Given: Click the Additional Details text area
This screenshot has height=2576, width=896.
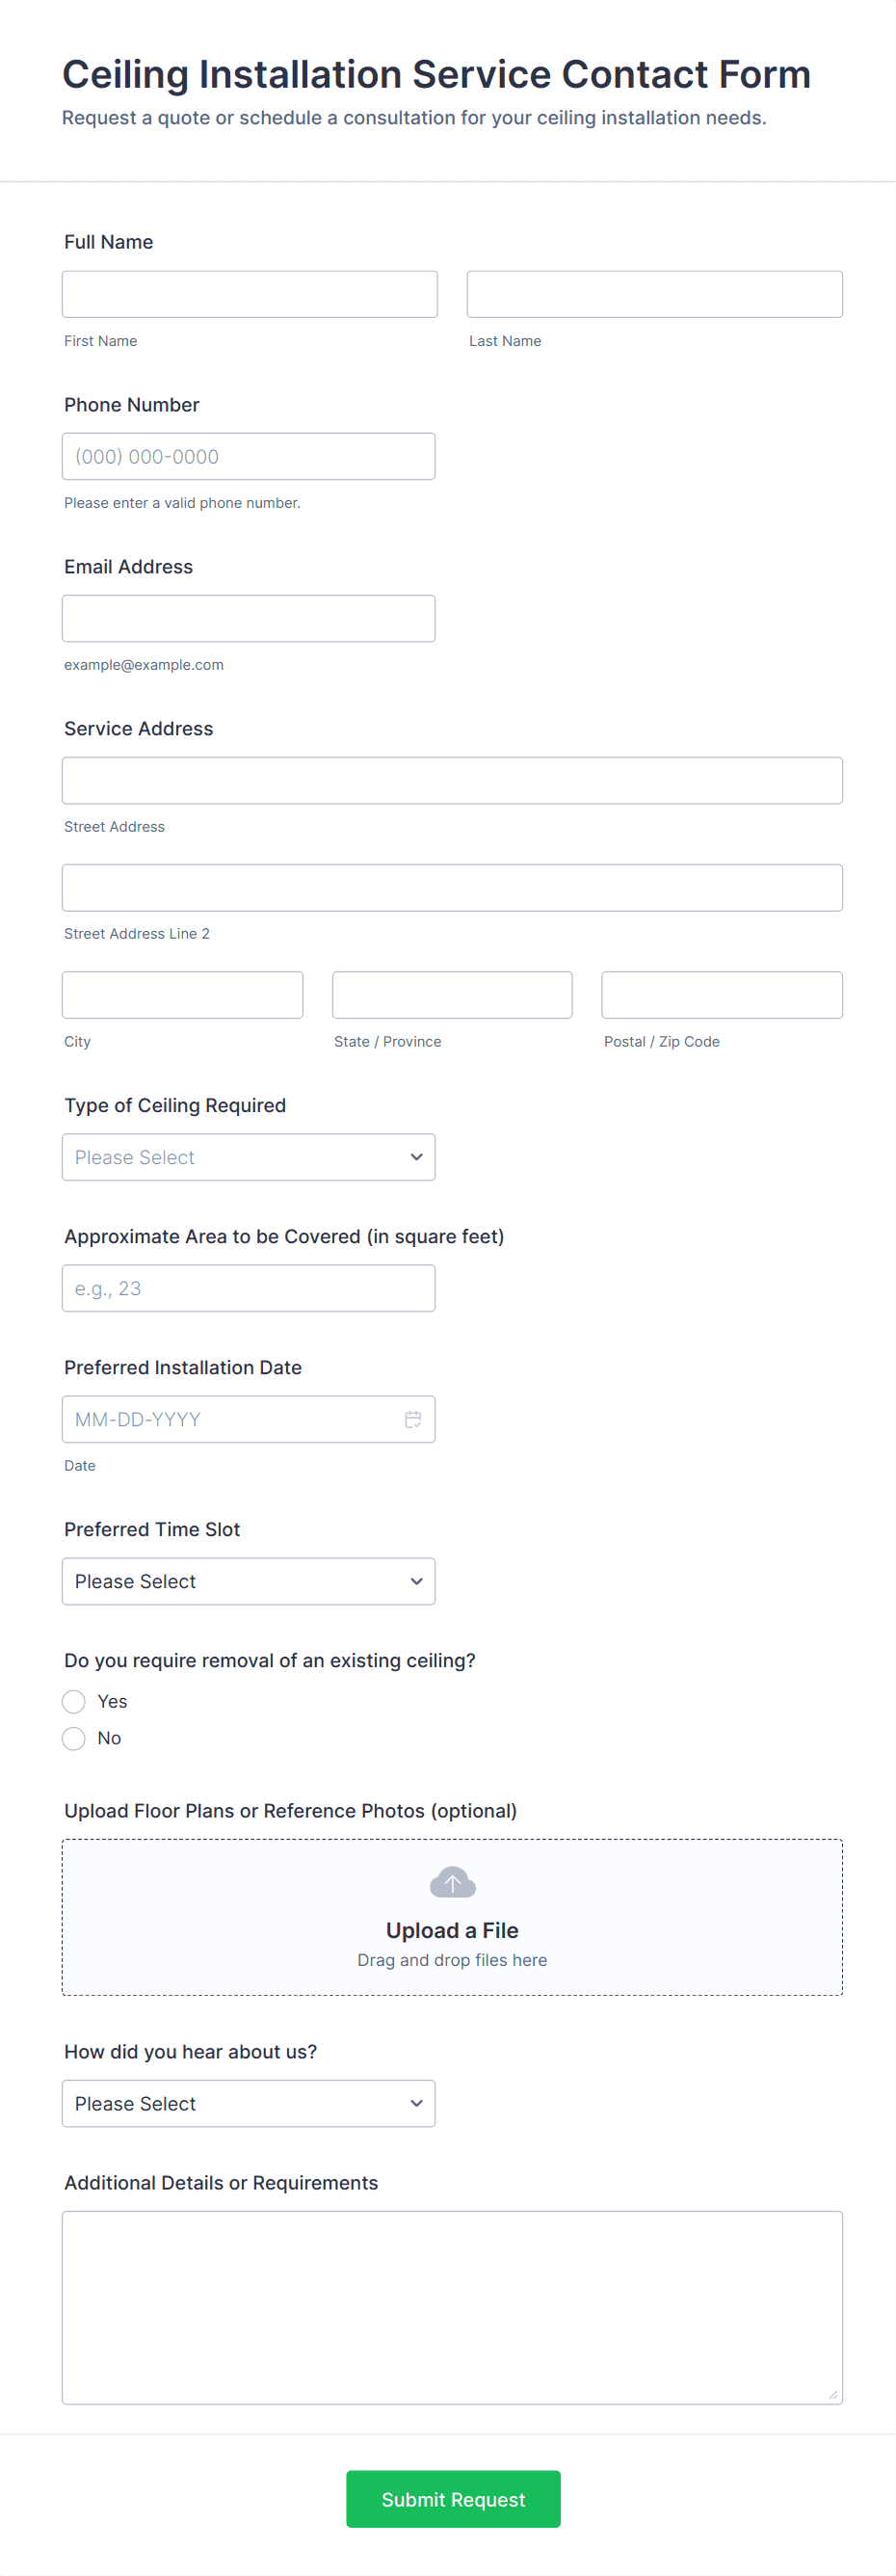Looking at the screenshot, I should (452, 2307).
